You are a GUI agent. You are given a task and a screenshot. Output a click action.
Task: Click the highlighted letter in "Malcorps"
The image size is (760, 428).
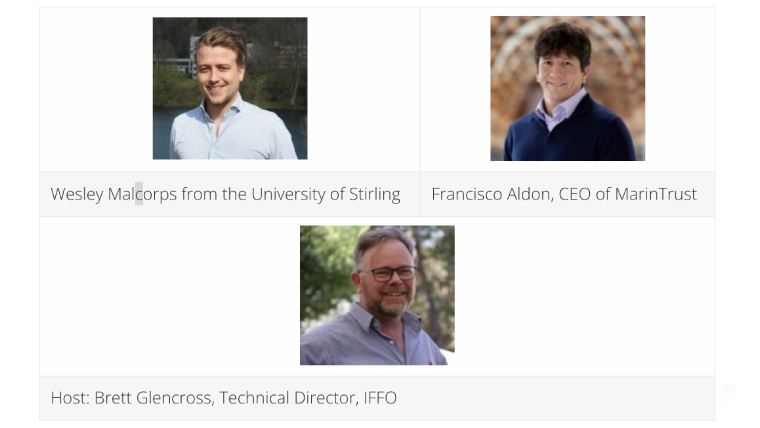(x=139, y=194)
